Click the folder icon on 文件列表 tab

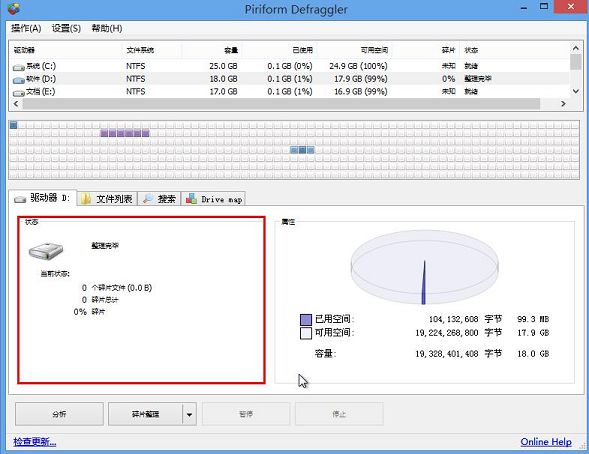click(86, 199)
